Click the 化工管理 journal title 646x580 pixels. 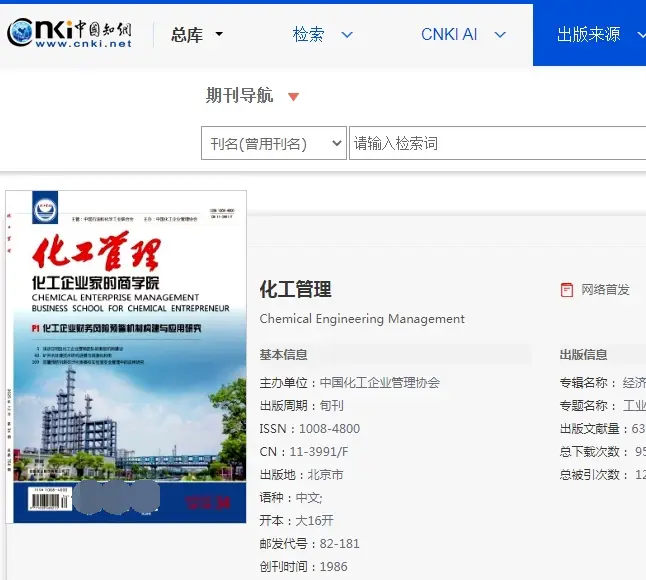(295, 289)
